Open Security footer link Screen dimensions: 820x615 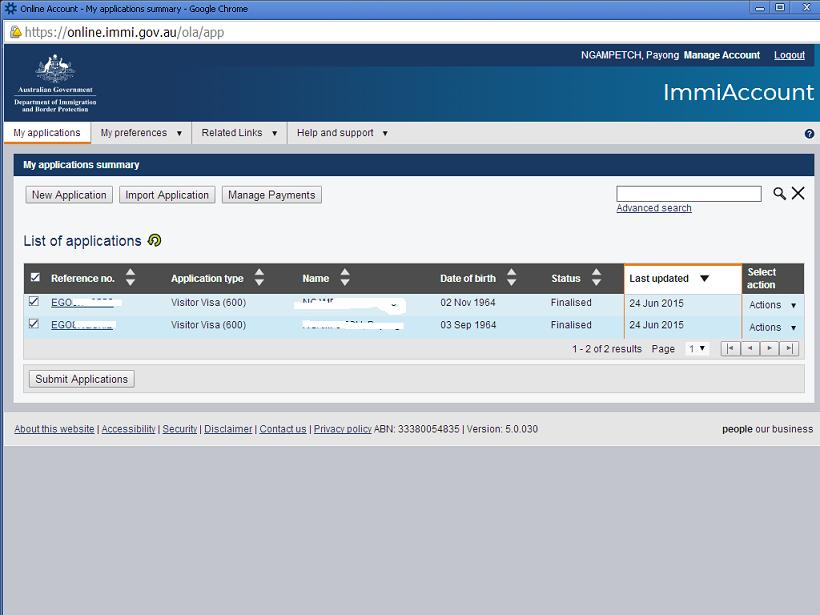pyautogui.click(x=179, y=429)
